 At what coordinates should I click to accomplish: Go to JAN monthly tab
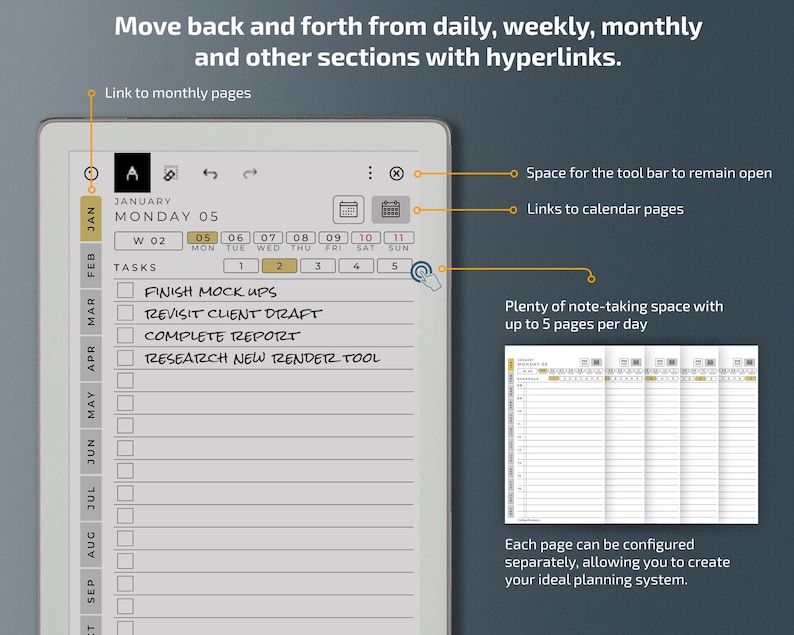pyautogui.click(x=91, y=218)
